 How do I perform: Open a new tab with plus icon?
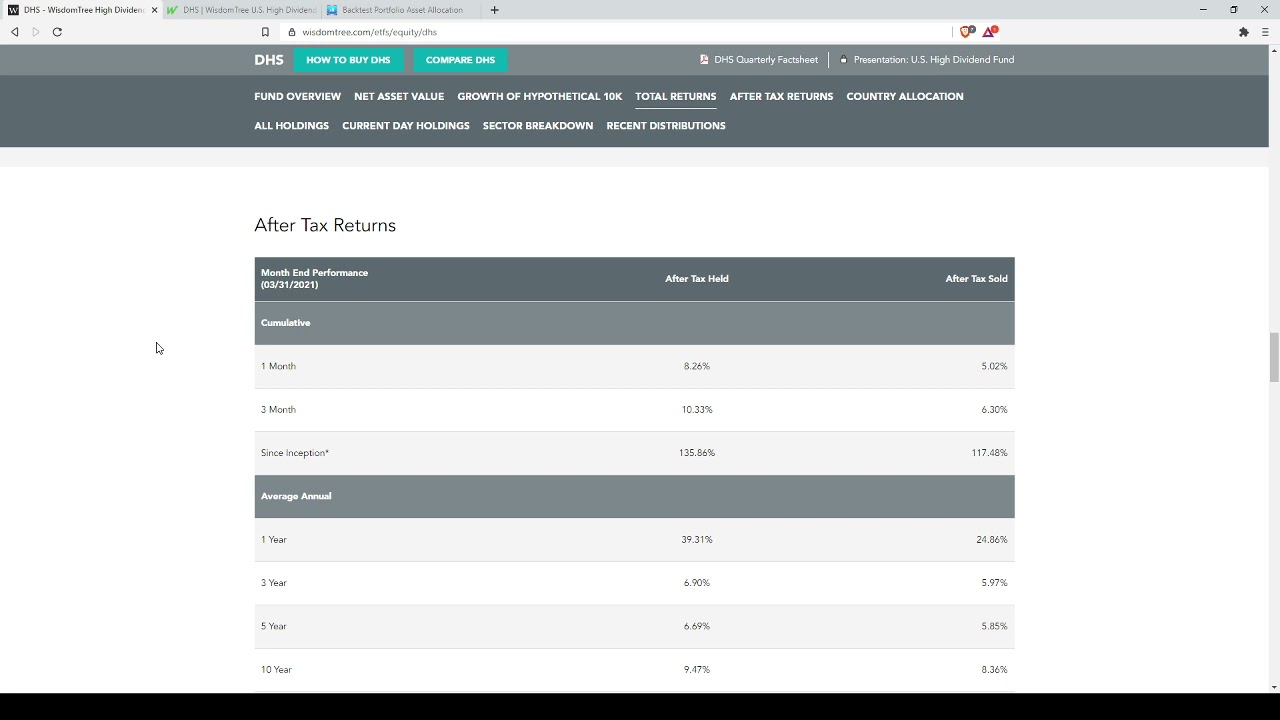494,10
